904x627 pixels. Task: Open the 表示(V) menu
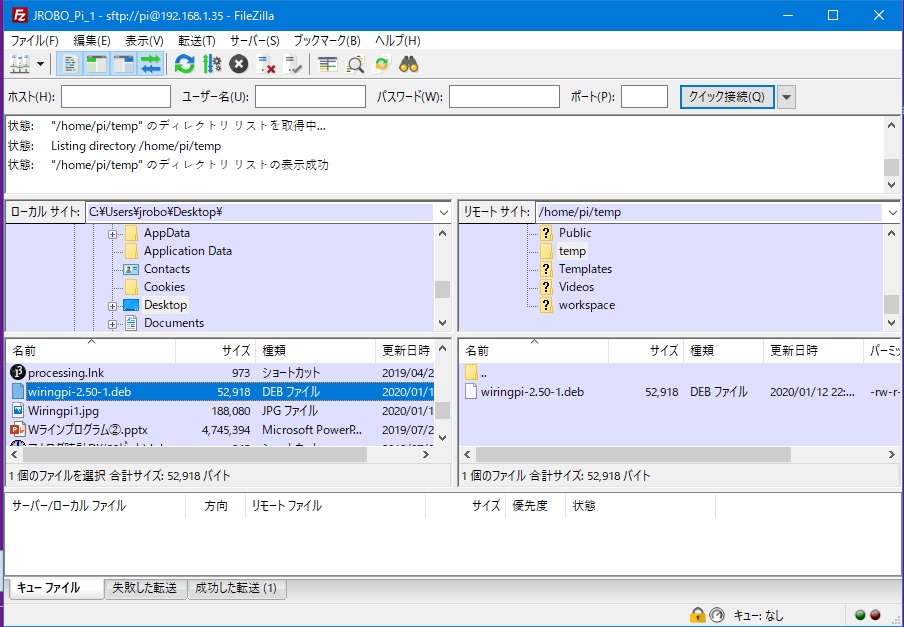[x=144, y=40]
